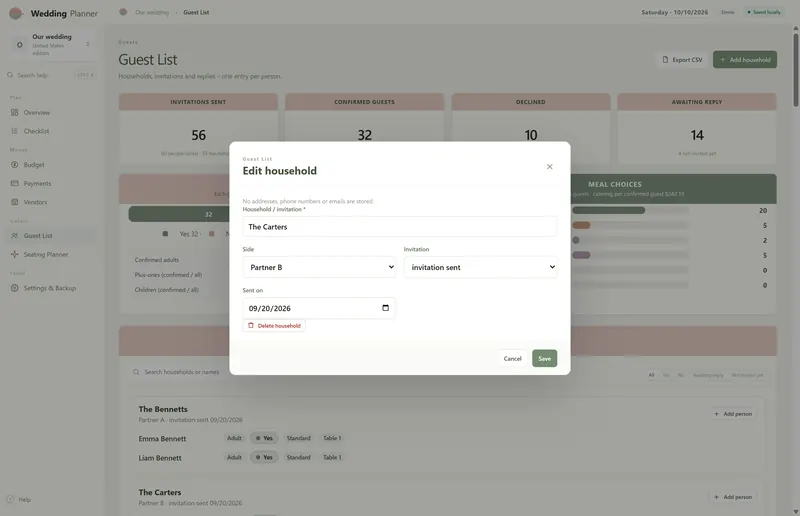
Task: Select the Not invited yet filter tab
Action: click(747, 375)
